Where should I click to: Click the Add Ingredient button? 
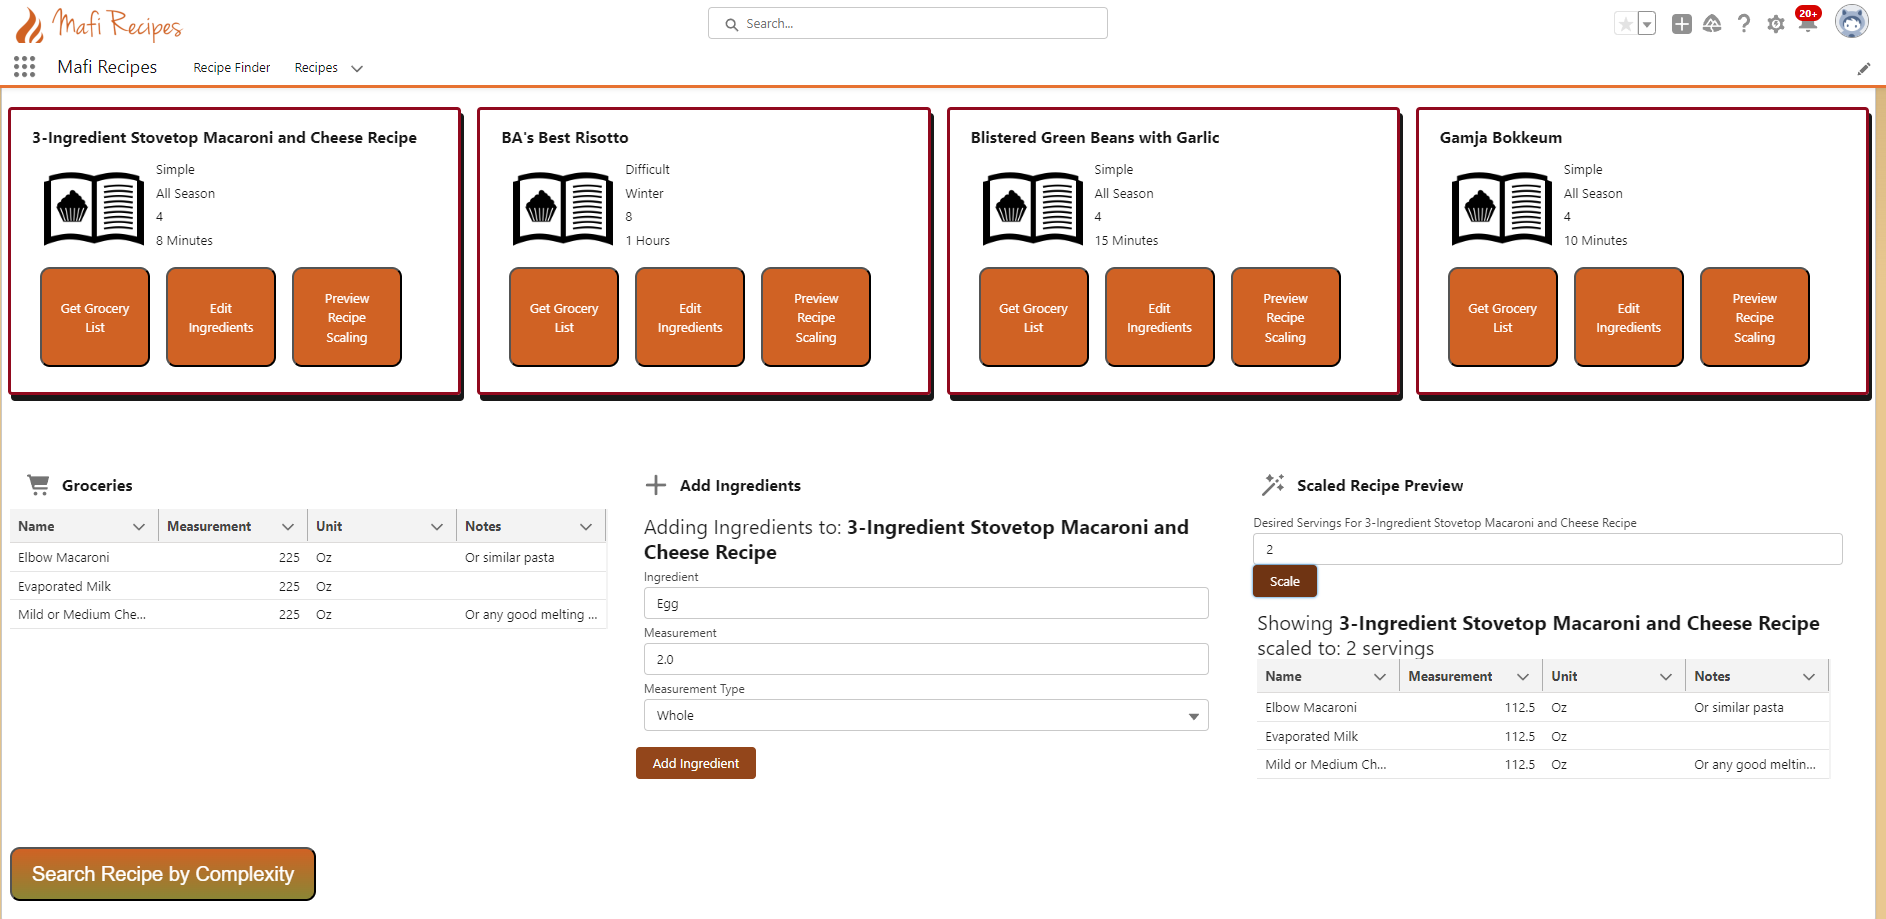pos(696,763)
